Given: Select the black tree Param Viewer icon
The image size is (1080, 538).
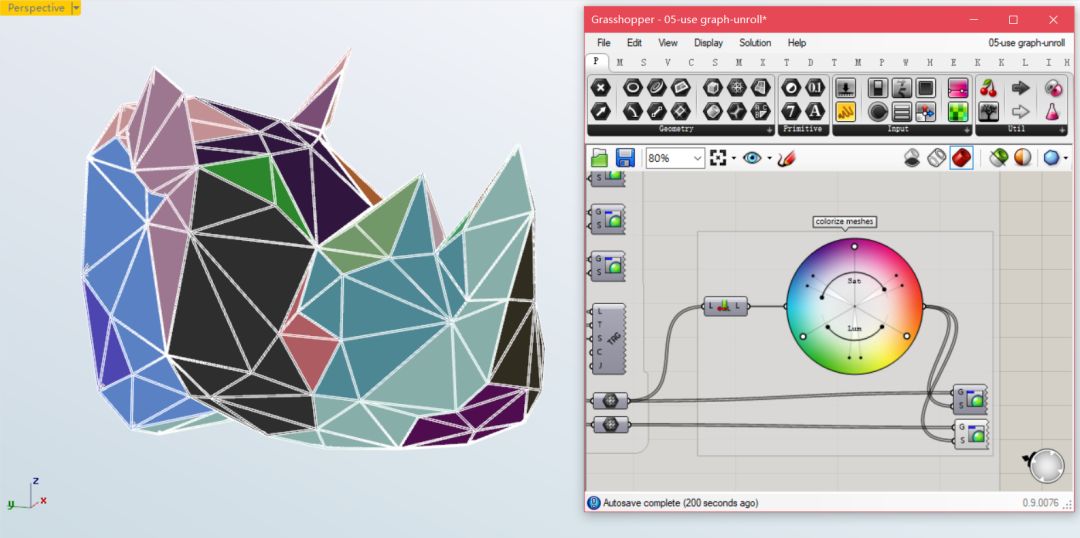Looking at the screenshot, I should 988,111.
